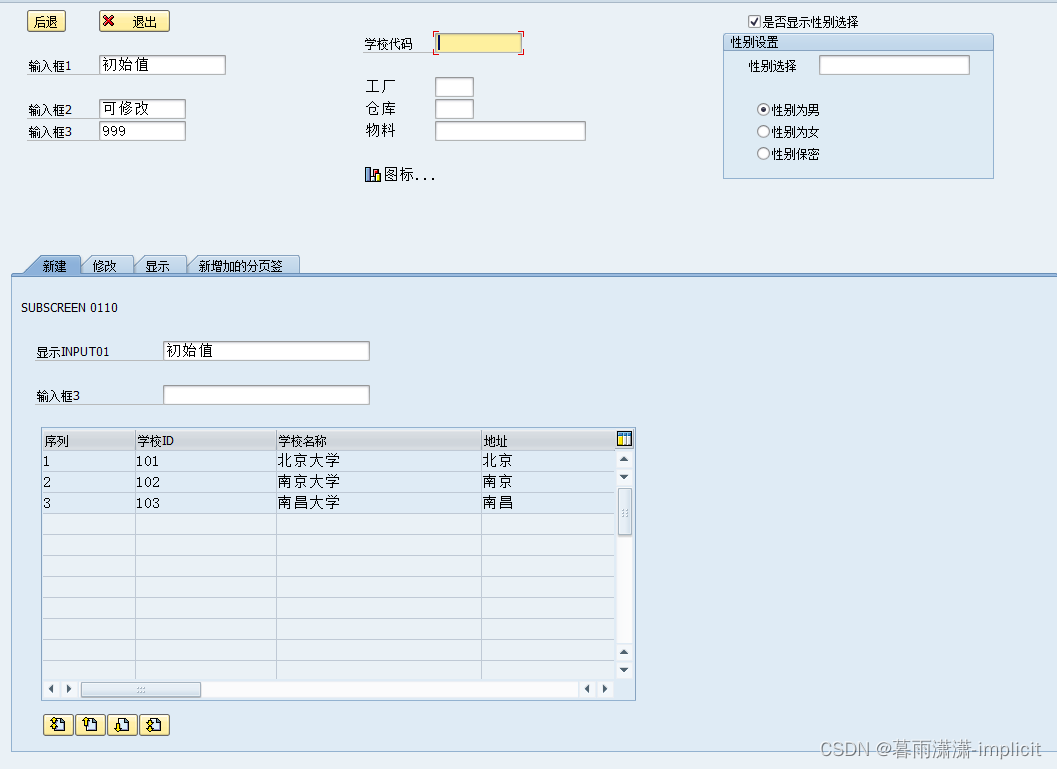Click the delete row icon beneath the table

tap(122, 724)
